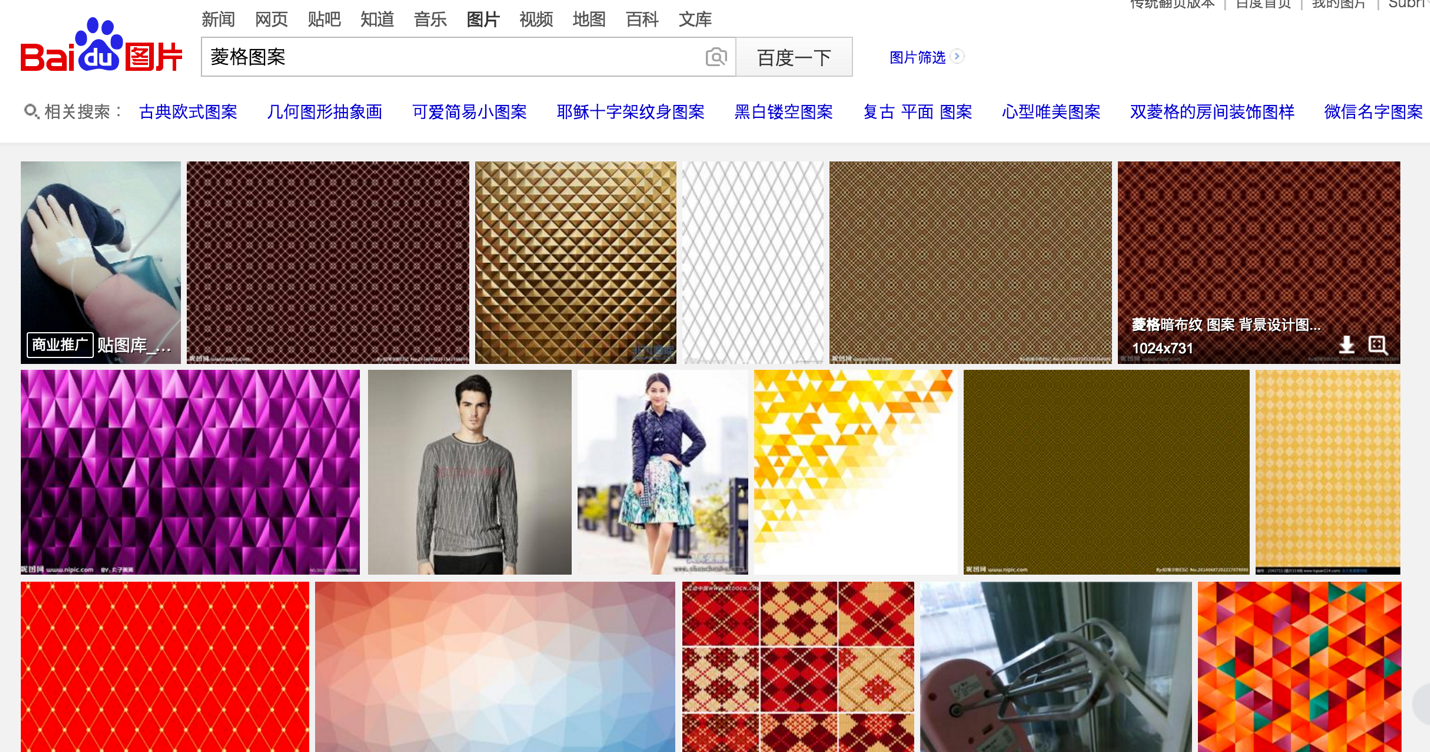Viewport: 1430px width, 752px height.
Task: Click the 百度一下 search button
Action: point(794,57)
